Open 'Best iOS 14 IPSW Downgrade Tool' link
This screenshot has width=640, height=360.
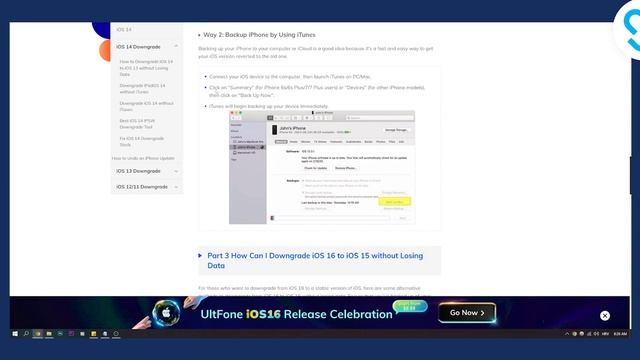(x=137, y=124)
